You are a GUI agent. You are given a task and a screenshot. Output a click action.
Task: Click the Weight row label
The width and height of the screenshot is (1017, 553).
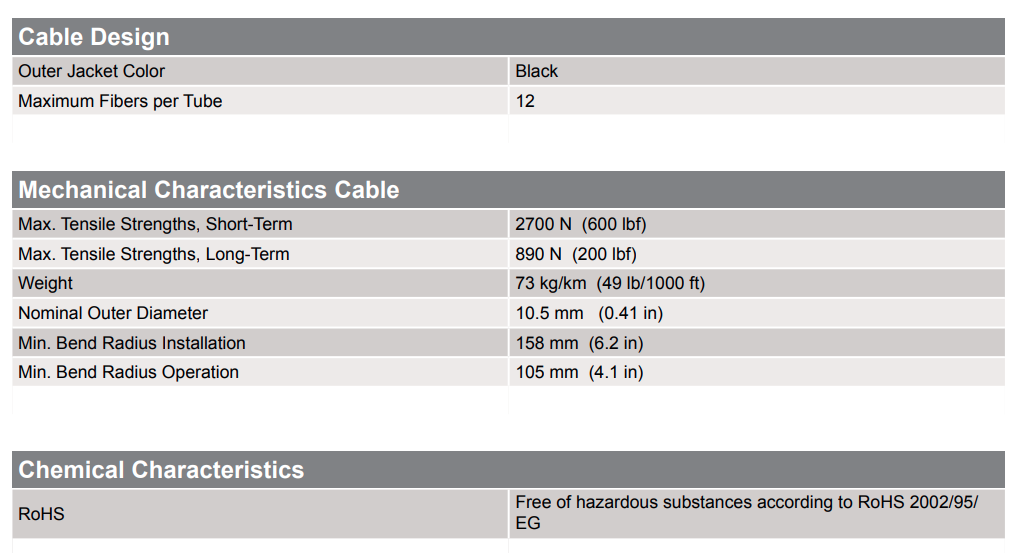[x=45, y=283]
